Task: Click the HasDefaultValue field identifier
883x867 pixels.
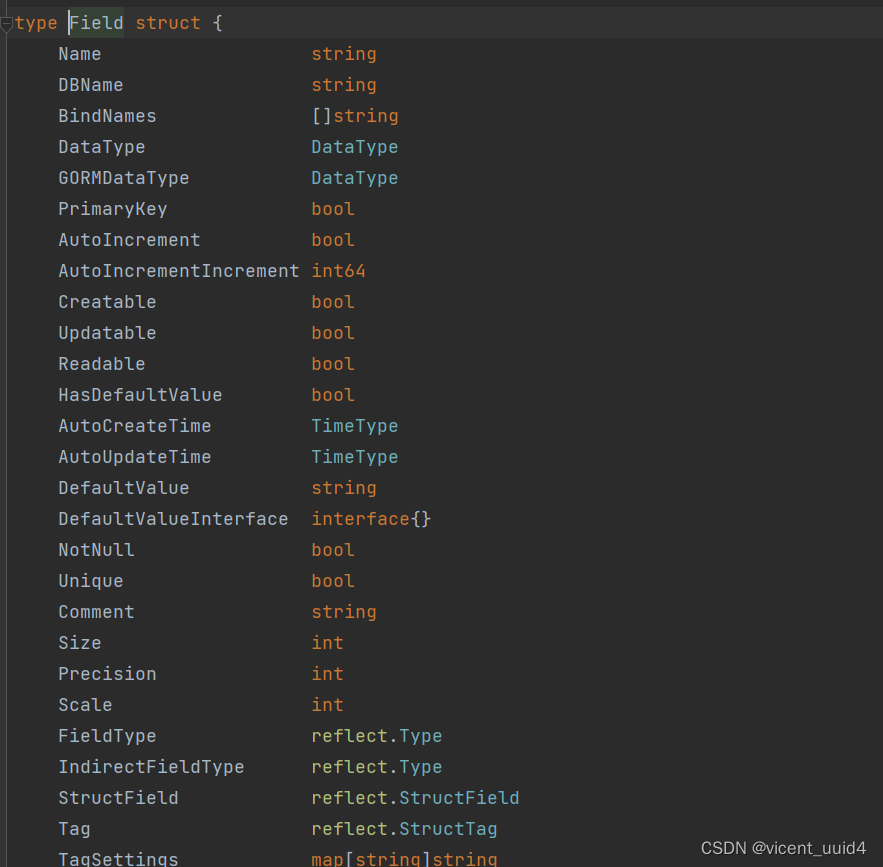Action: pos(140,395)
